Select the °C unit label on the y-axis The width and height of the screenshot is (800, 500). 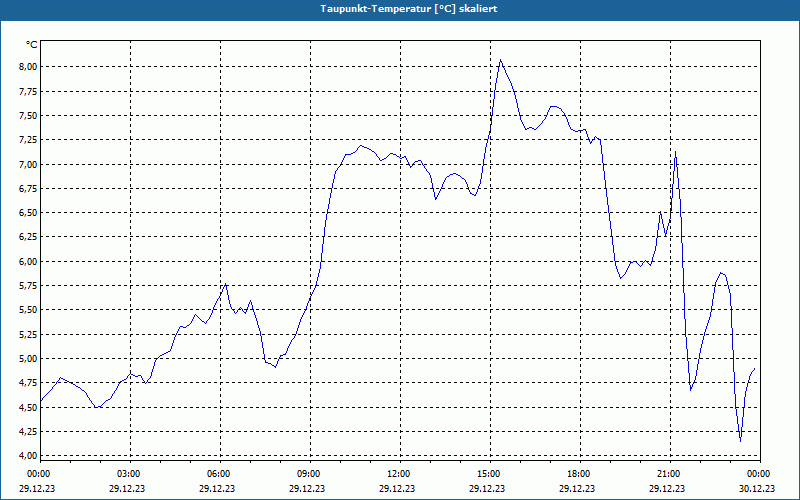coord(32,45)
